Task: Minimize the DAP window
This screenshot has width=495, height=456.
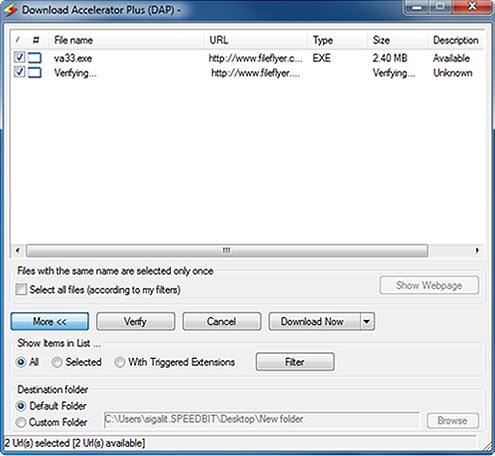Action: point(418,7)
